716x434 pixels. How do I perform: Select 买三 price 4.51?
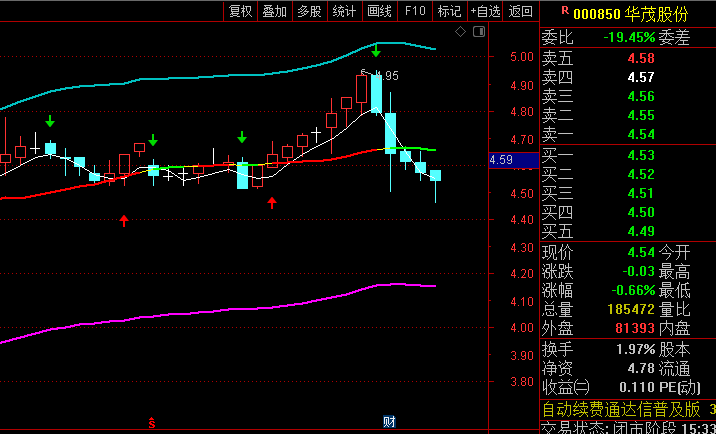[x=641, y=193]
